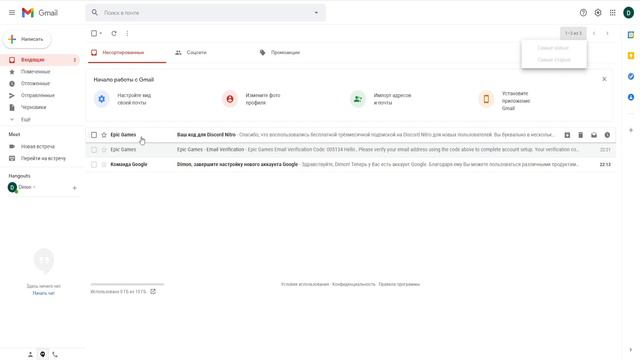Image resolution: width=640 pixels, height=360 pixels.
Task: Open the Dimon Hangouts status dropdown
Action: click(x=34, y=187)
